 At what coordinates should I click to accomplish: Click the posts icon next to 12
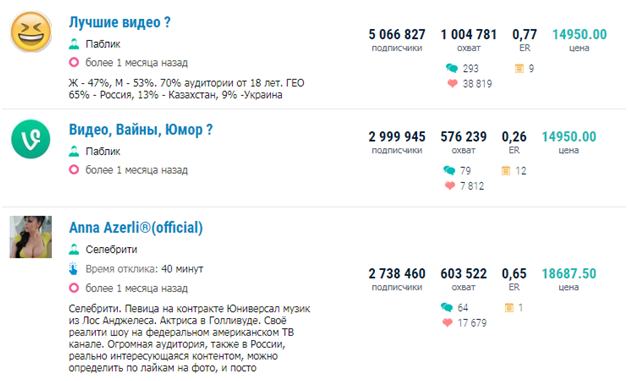pyautogui.click(x=506, y=171)
